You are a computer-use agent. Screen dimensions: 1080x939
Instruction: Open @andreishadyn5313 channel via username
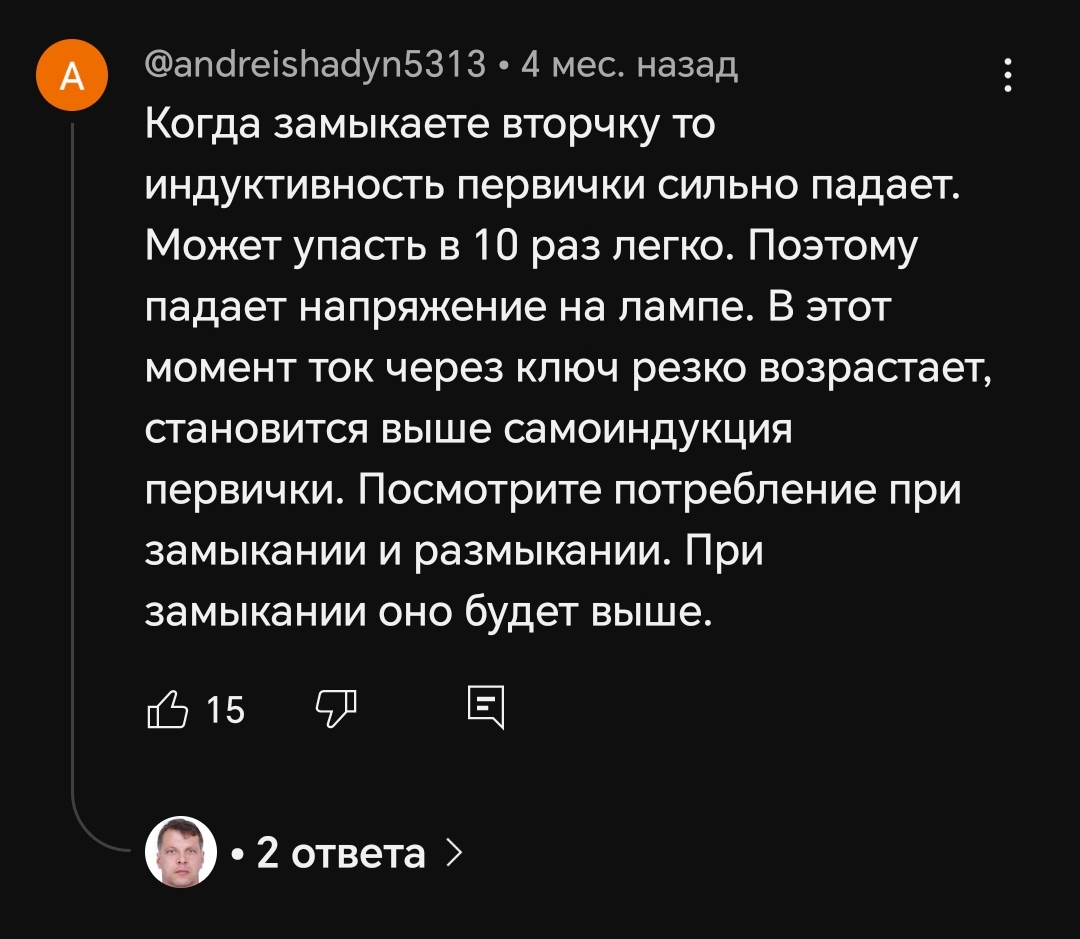click(315, 66)
